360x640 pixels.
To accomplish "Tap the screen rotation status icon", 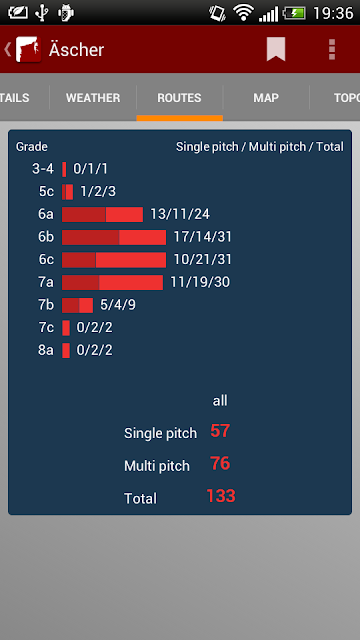I will [218, 13].
